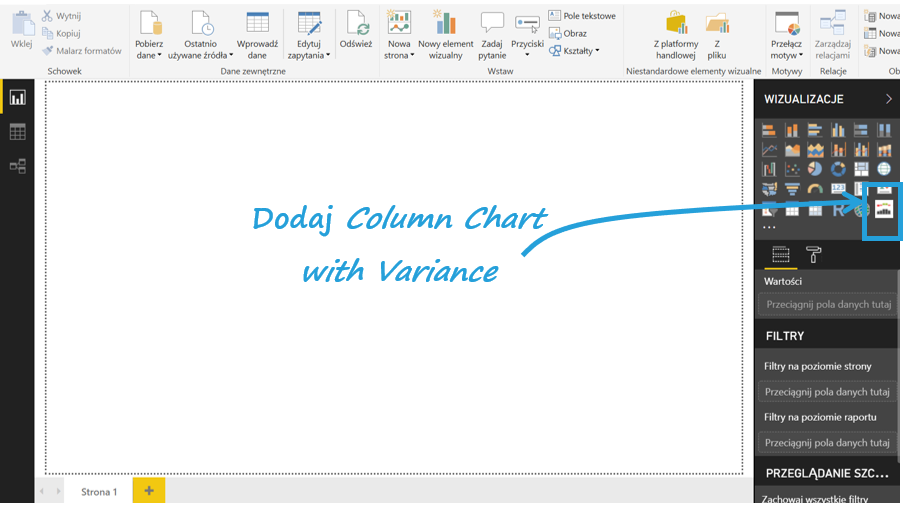
Task: Collapse the Wizualizacje pane with chevron
Action: (x=888, y=99)
